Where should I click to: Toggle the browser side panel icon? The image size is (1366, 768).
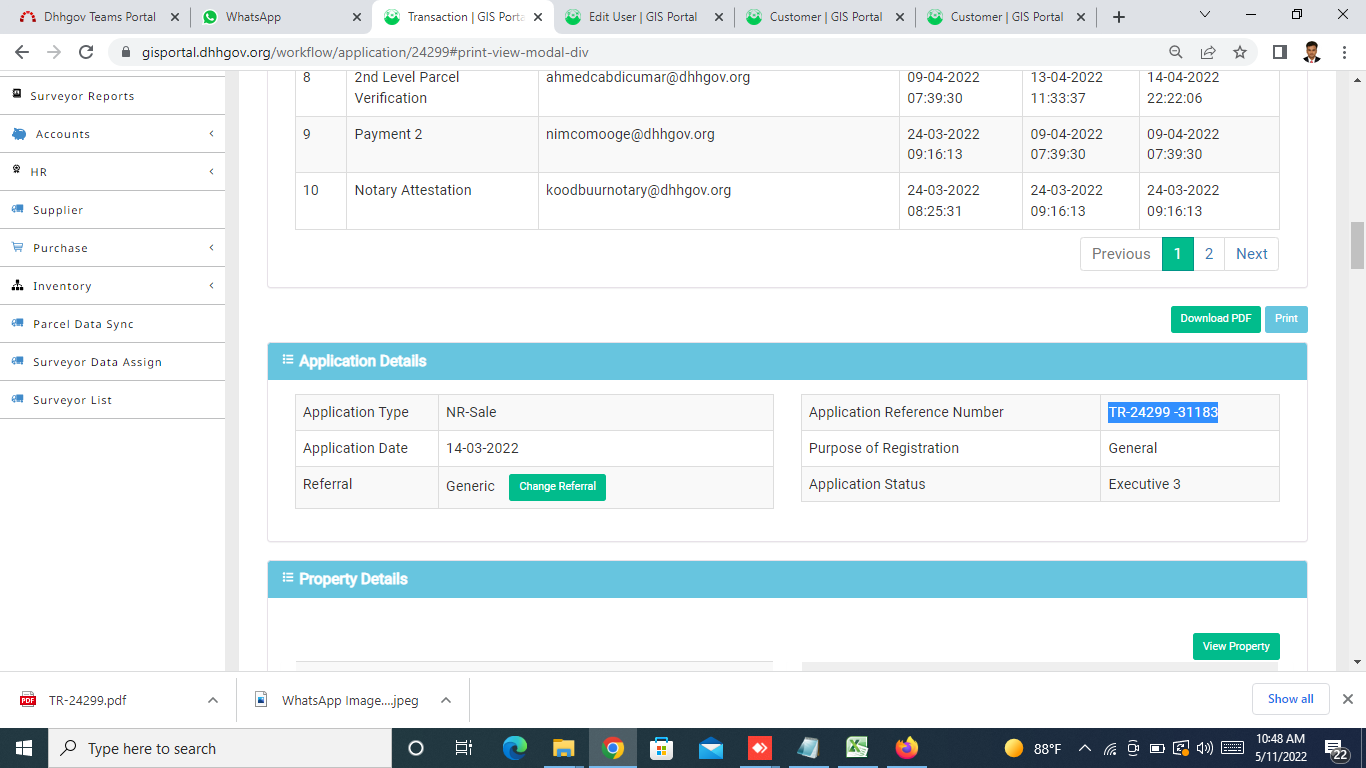point(1279,52)
